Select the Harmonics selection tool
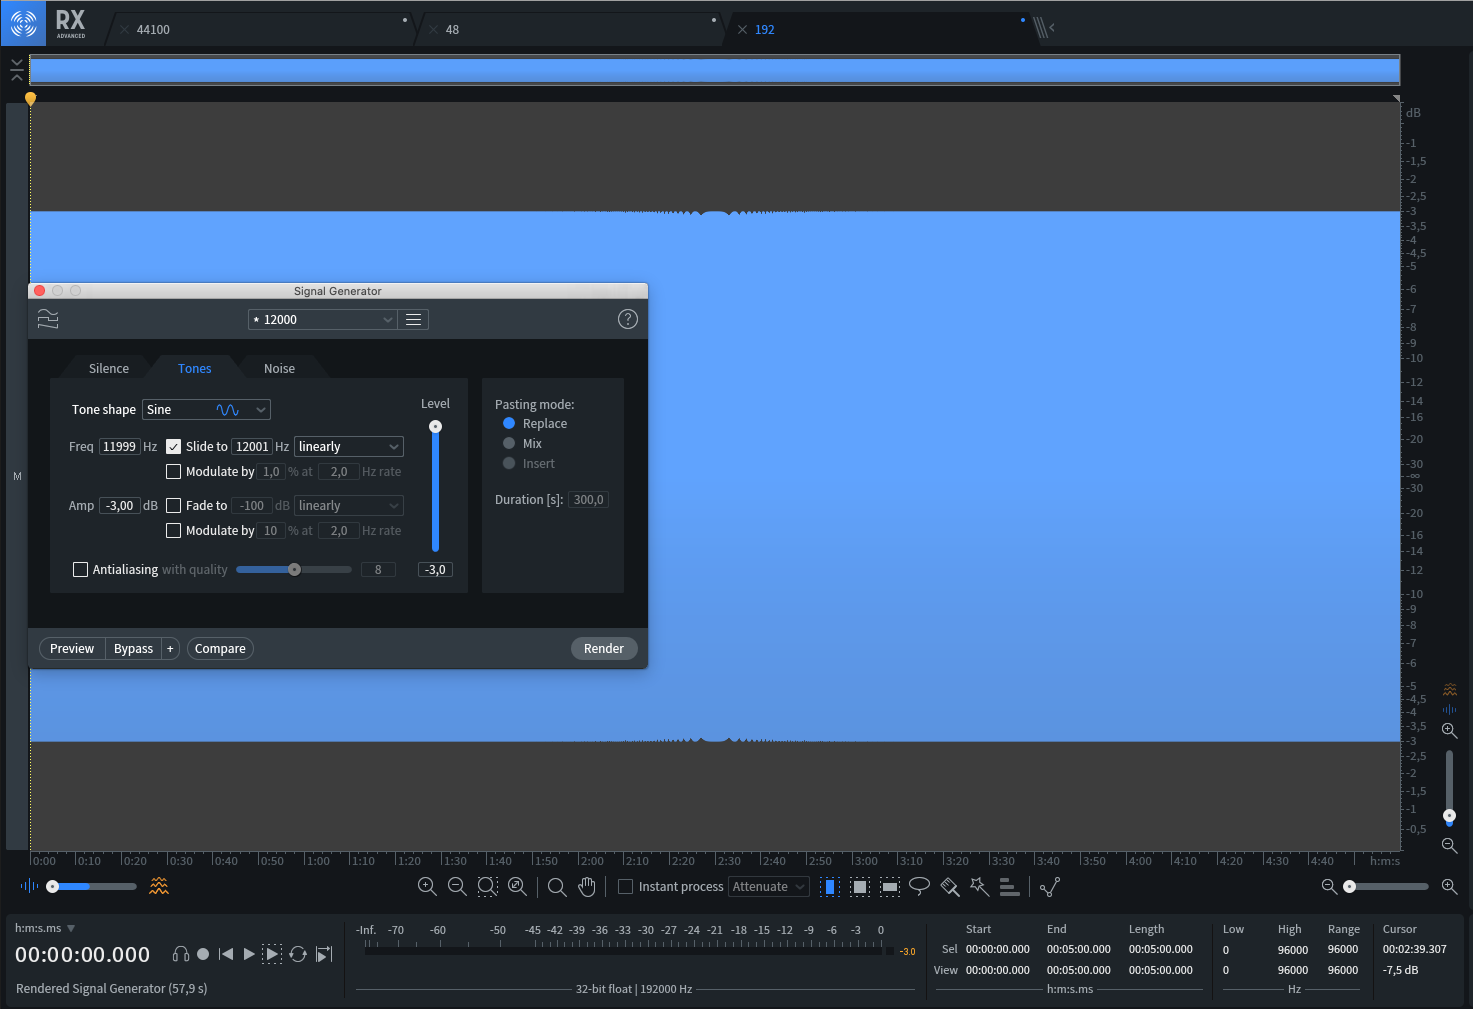The image size is (1473, 1009). point(1009,887)
